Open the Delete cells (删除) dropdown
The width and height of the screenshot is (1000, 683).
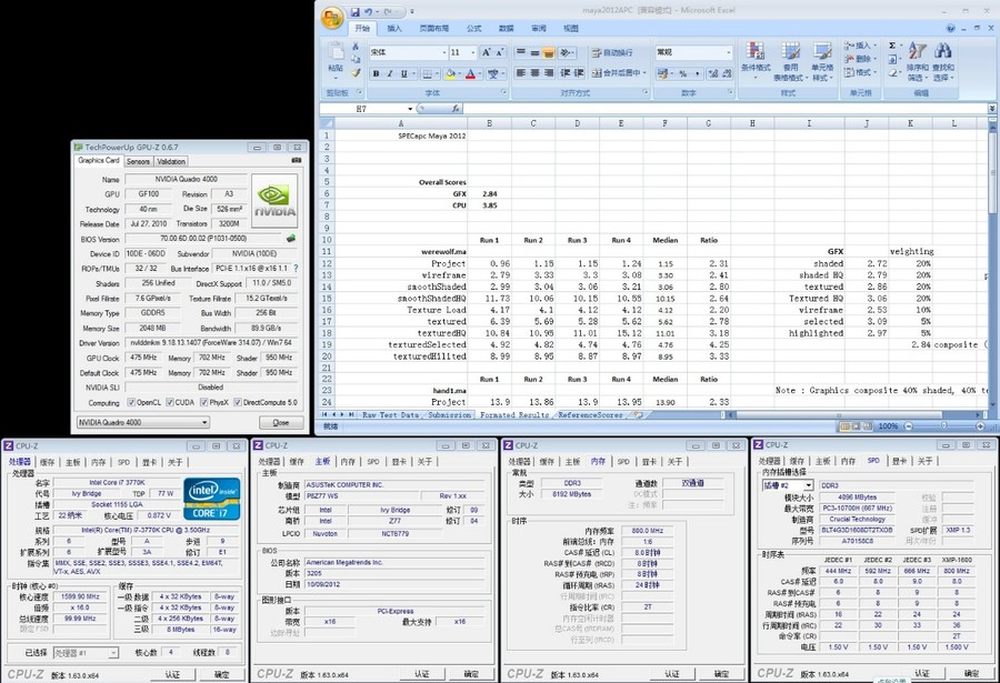point(860,59)
